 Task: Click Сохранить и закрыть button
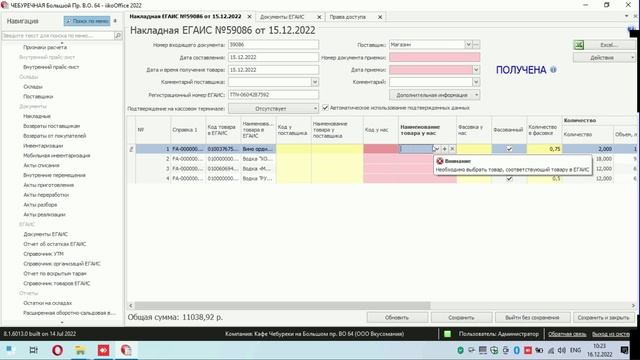[603, 318]
